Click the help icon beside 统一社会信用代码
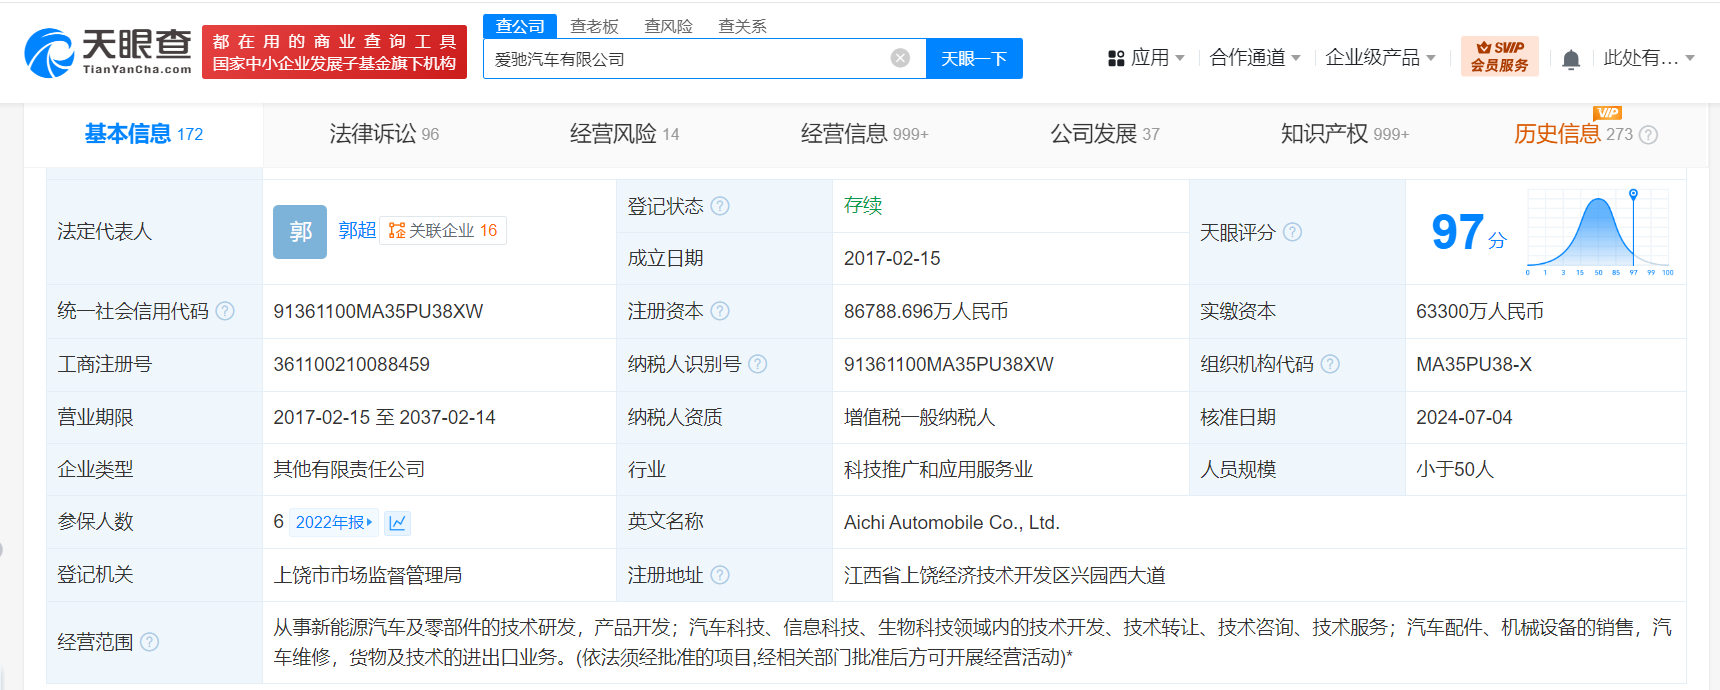The width and height of the screenshot is (1720, 690). [x=225, y=311]
